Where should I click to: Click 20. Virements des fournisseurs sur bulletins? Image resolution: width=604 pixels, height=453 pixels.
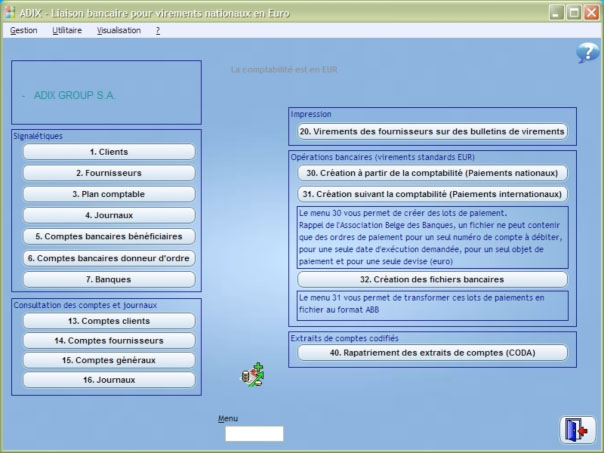pos(432,131)
